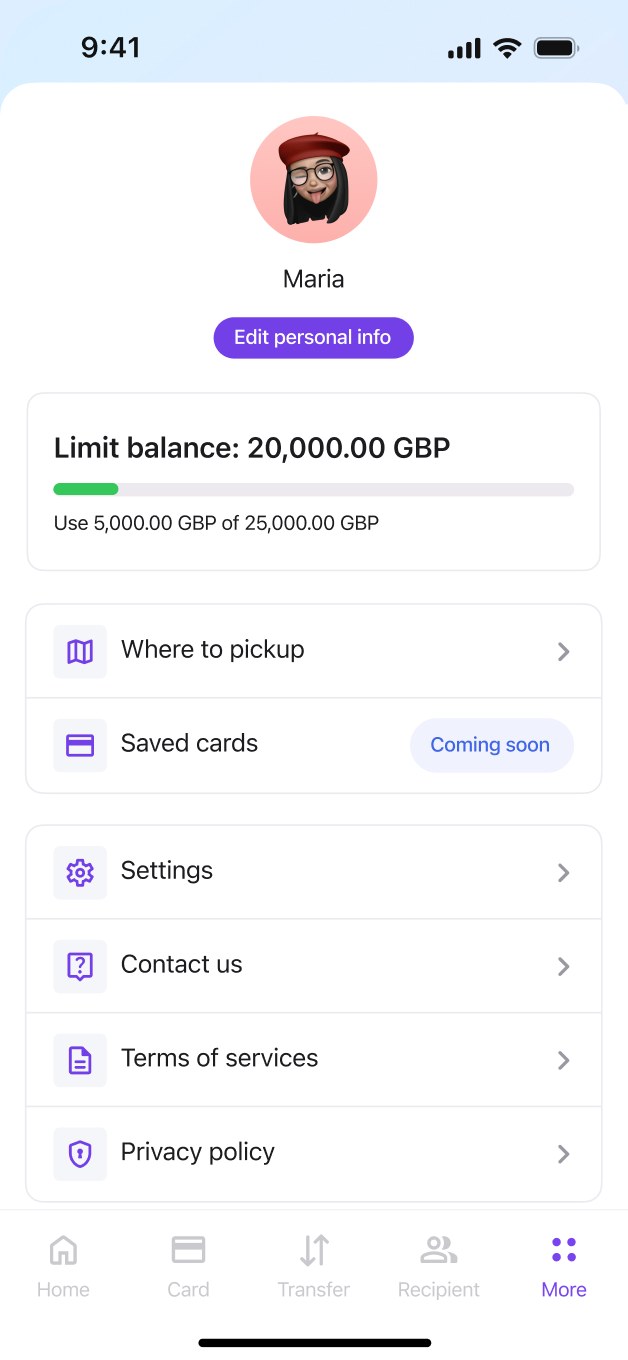Tap the gear icon next to Settings

80,872
